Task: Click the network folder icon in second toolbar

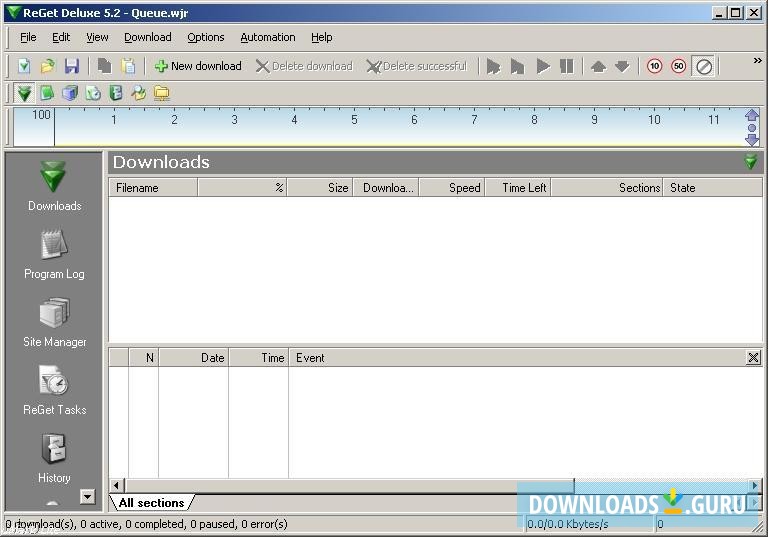Action: (x=162, y=93)
